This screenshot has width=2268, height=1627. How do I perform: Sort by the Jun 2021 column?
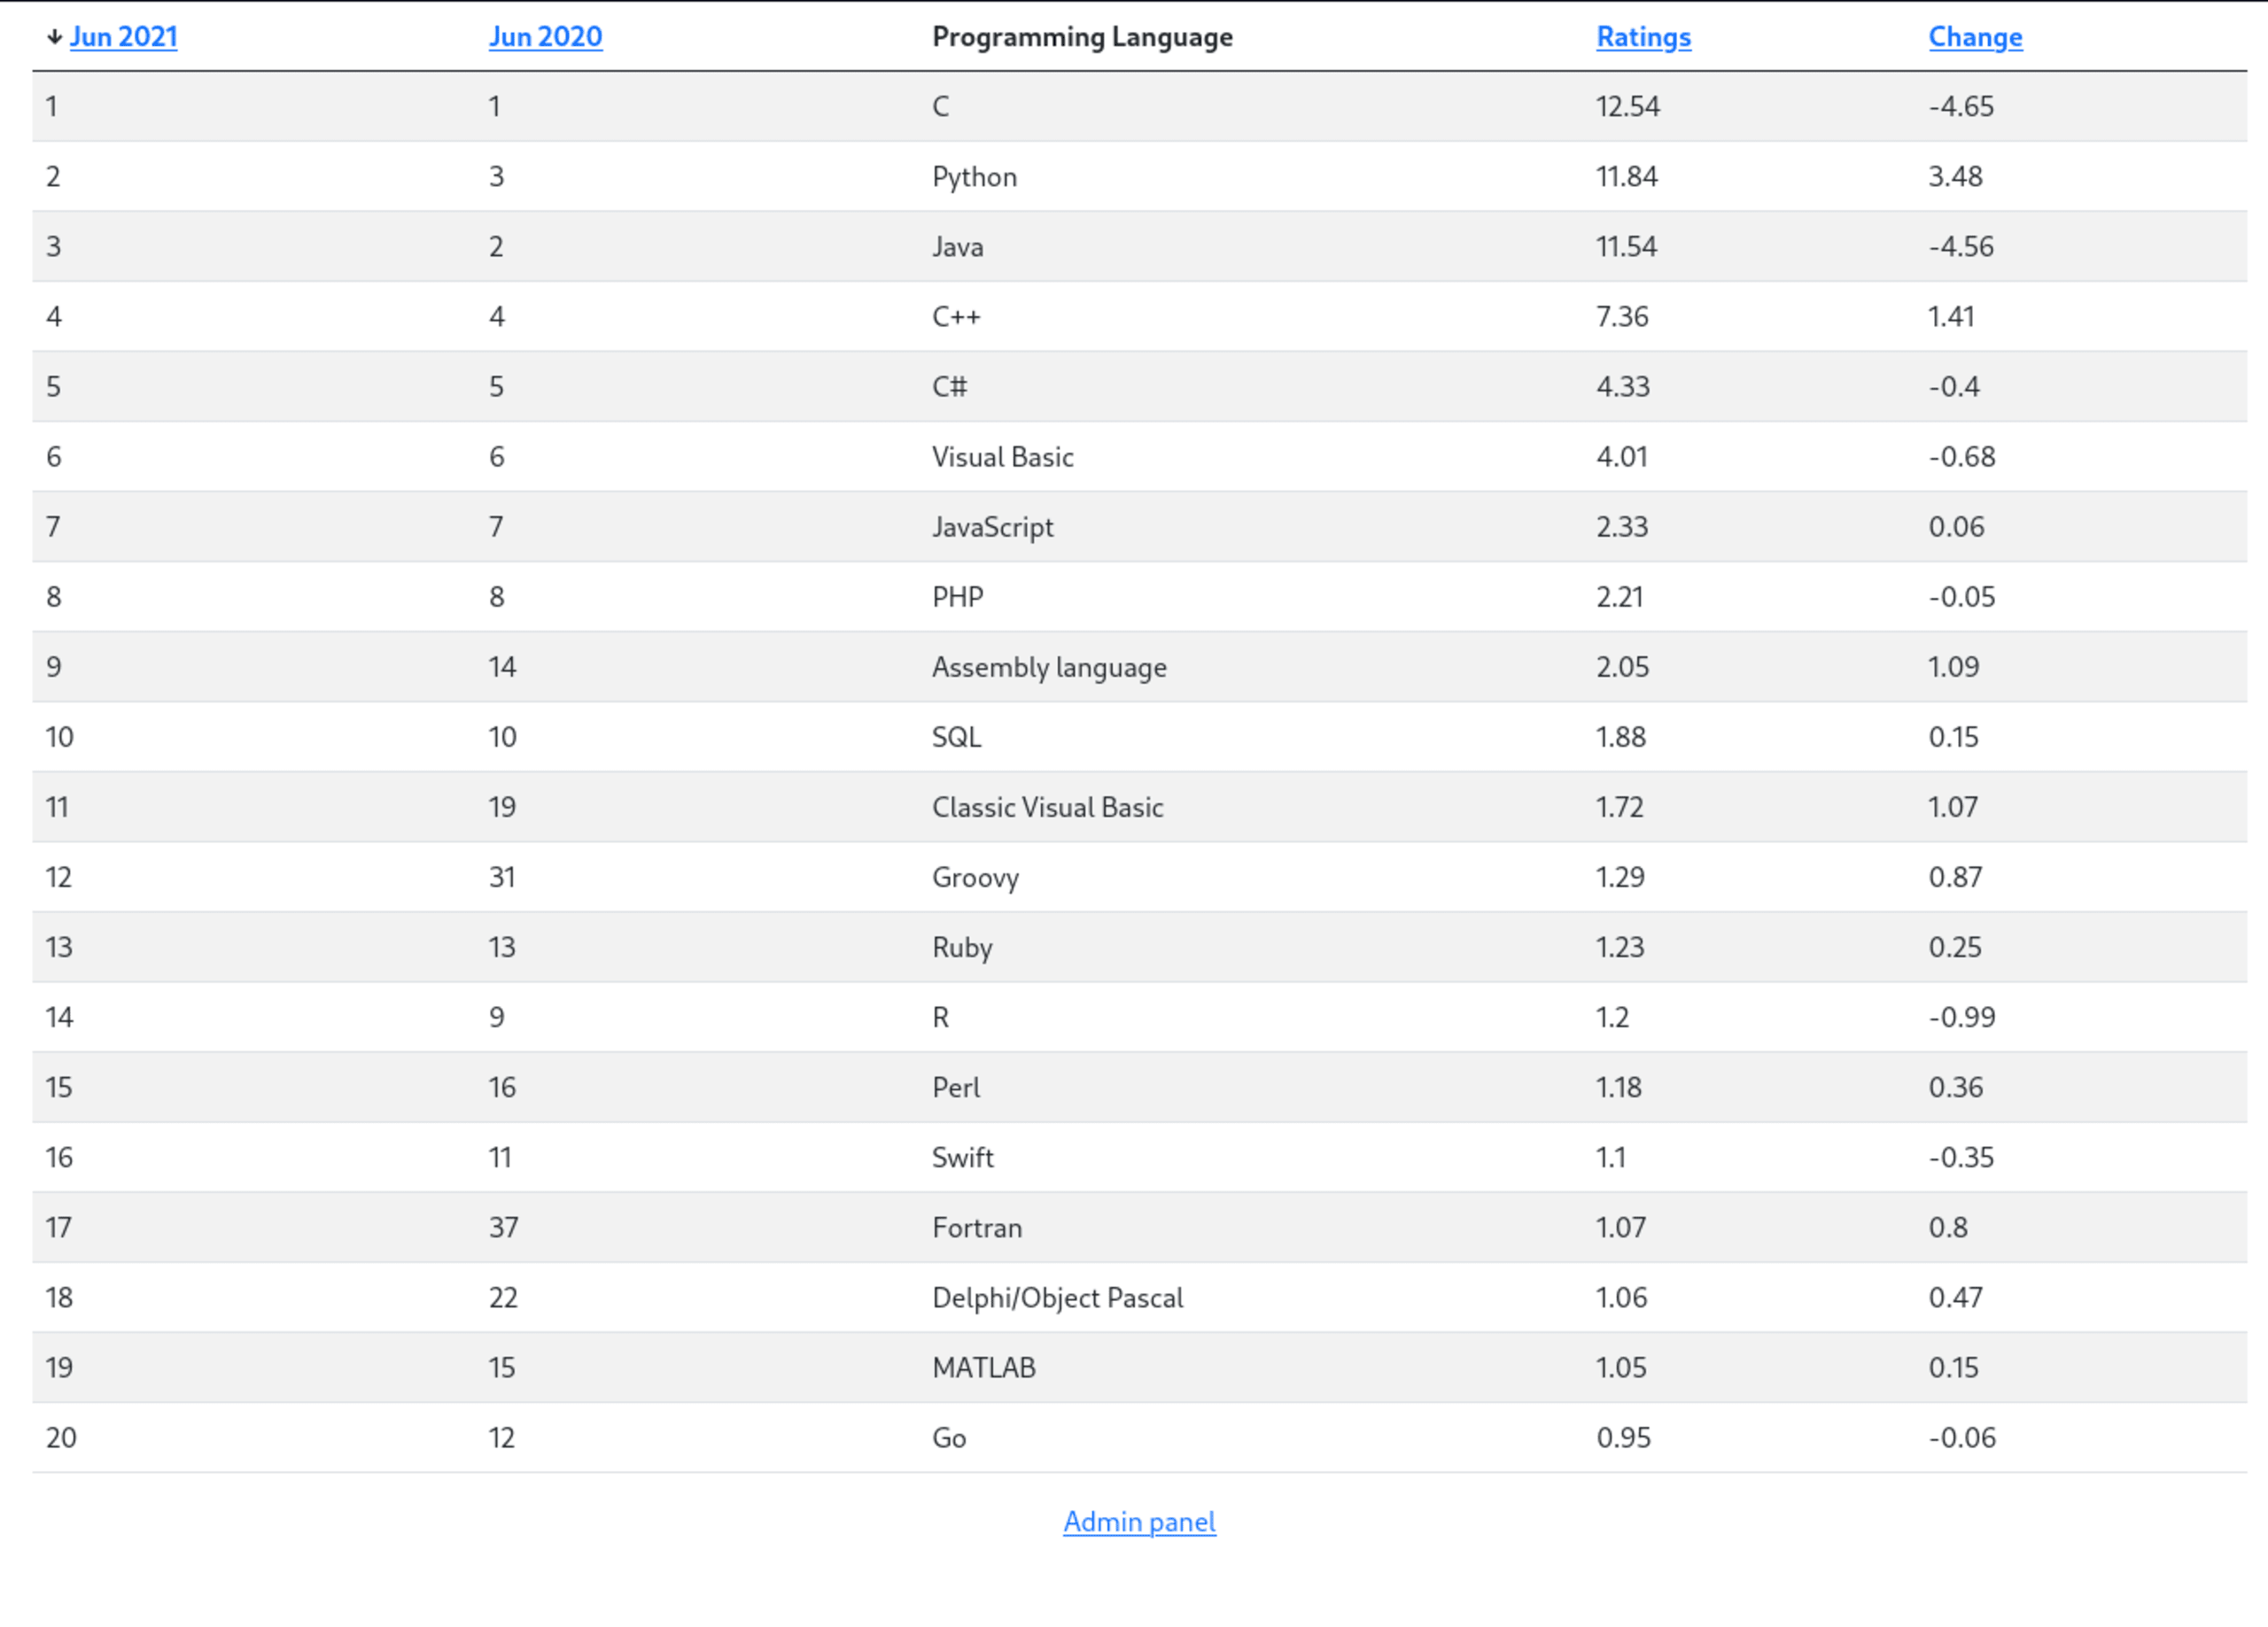123,37
